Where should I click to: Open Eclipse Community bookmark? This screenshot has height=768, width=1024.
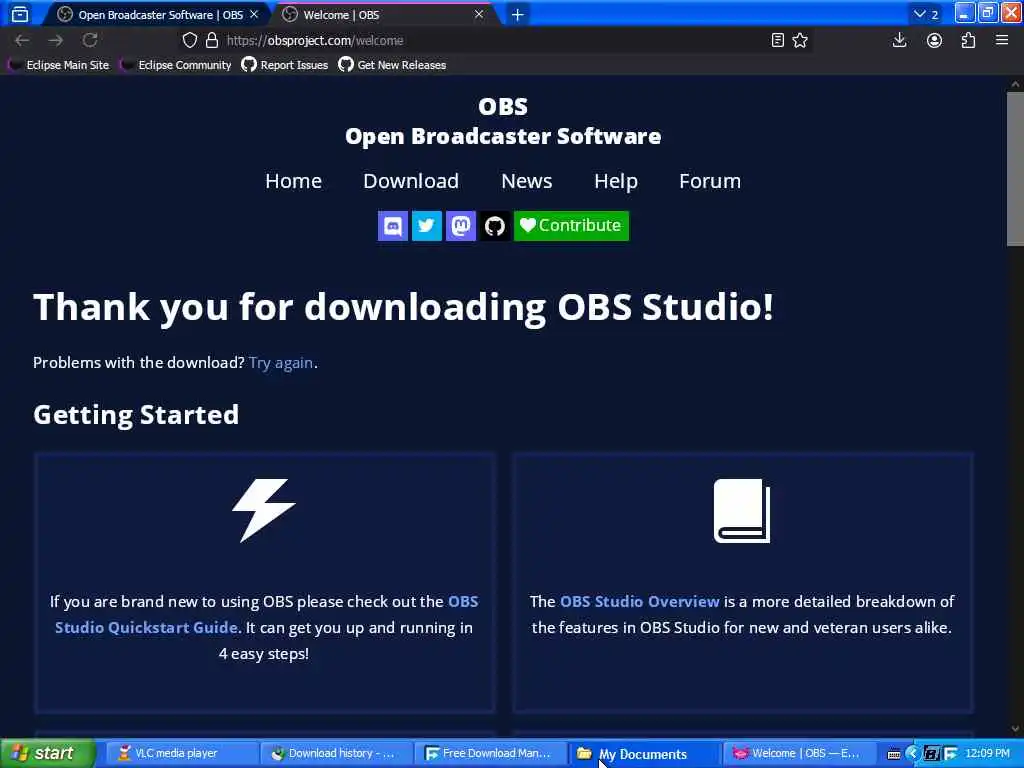(176, 65)
